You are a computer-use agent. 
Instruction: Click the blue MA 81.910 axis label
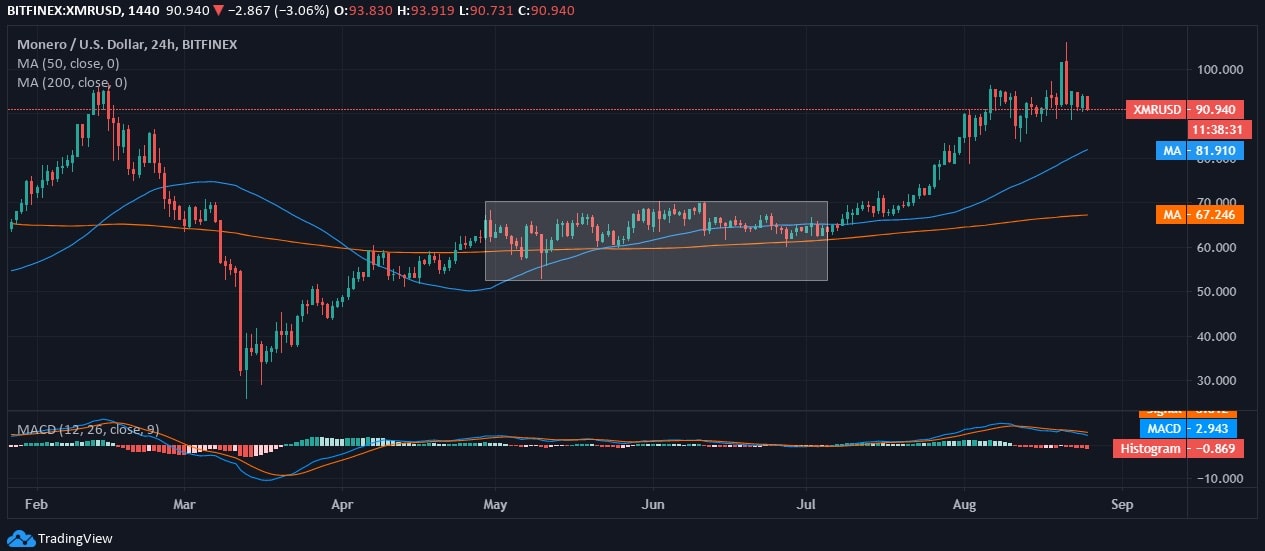click(x=1200, y=151)
